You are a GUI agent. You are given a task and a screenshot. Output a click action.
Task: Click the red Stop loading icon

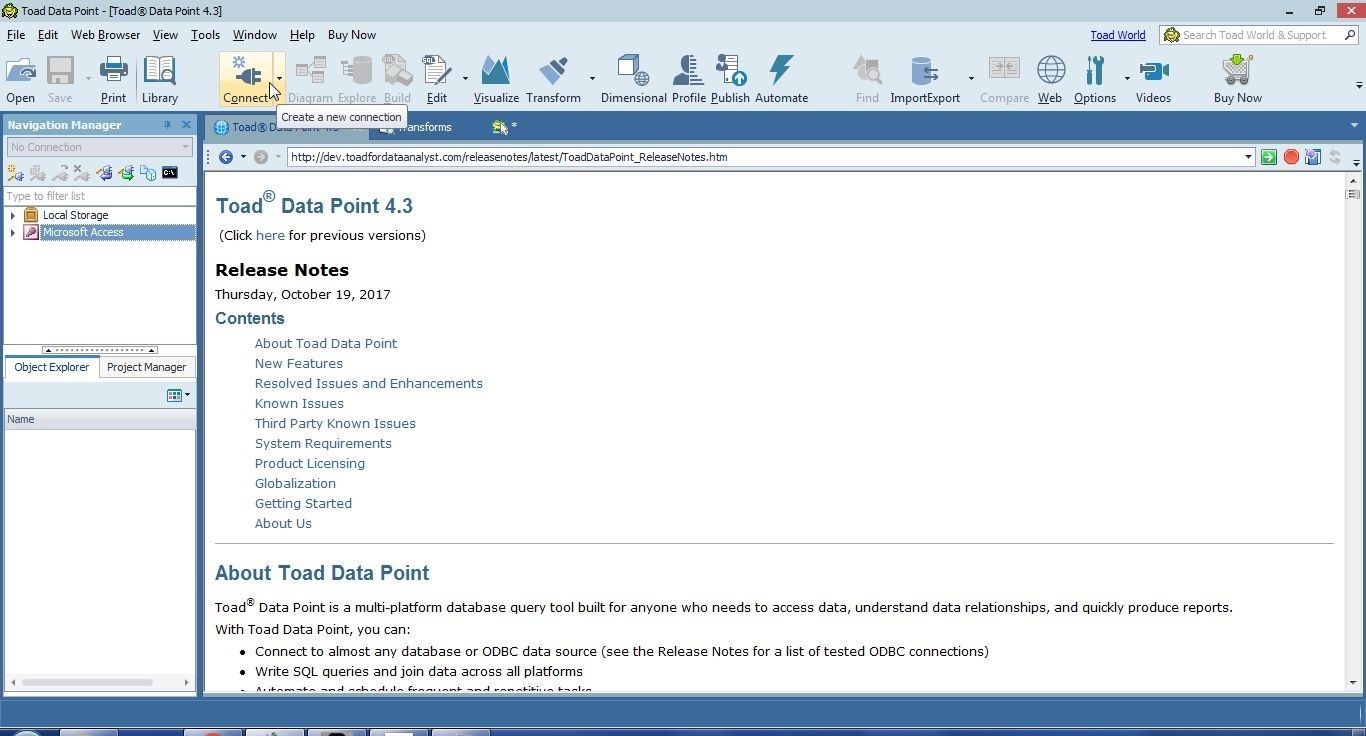pos(1291,157)
